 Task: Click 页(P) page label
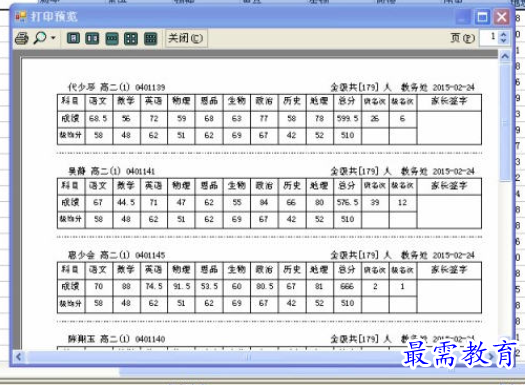462,38
